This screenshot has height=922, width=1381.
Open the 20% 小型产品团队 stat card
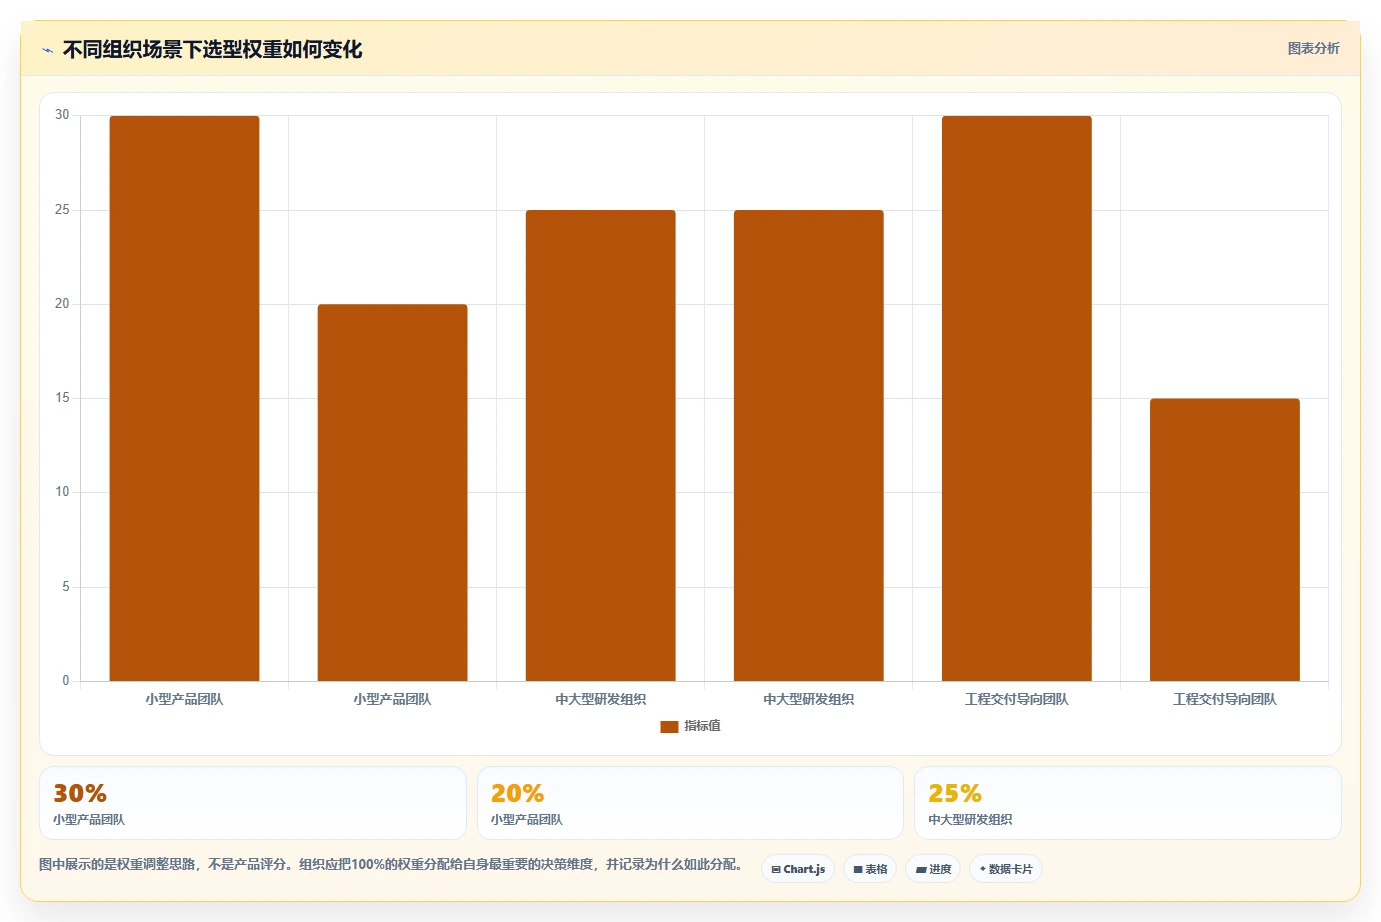tap(690, 803)
